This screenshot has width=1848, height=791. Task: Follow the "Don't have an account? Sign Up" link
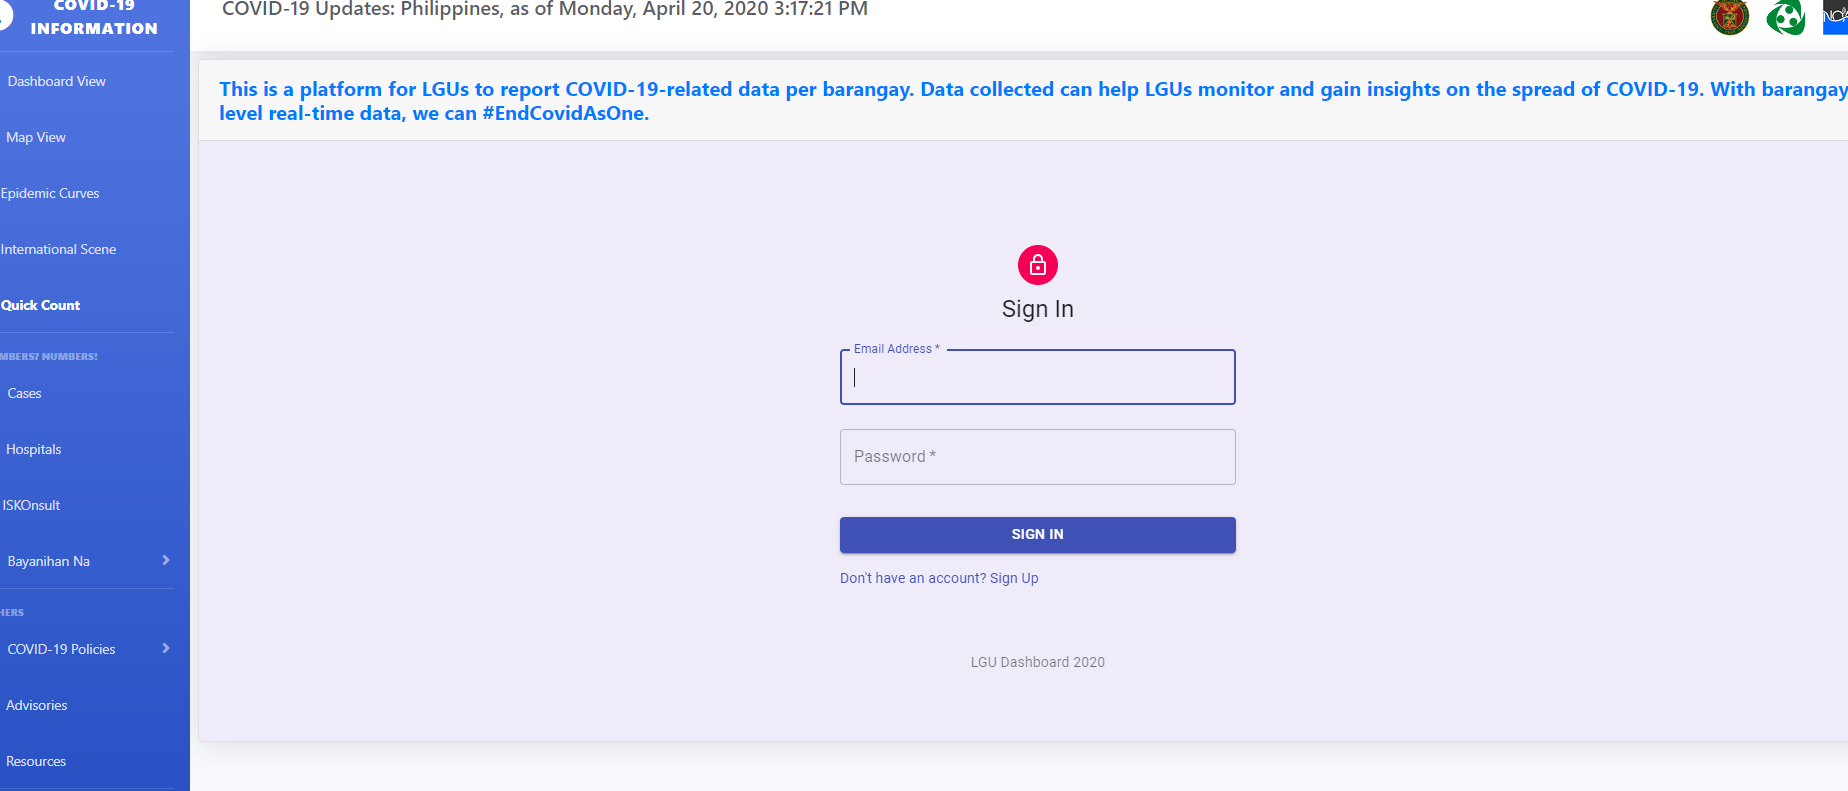pyautogui.click(x=939, y=578)
